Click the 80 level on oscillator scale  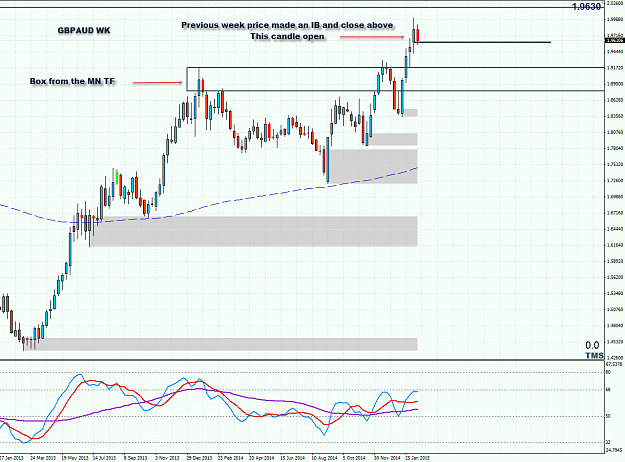[608, 372]
